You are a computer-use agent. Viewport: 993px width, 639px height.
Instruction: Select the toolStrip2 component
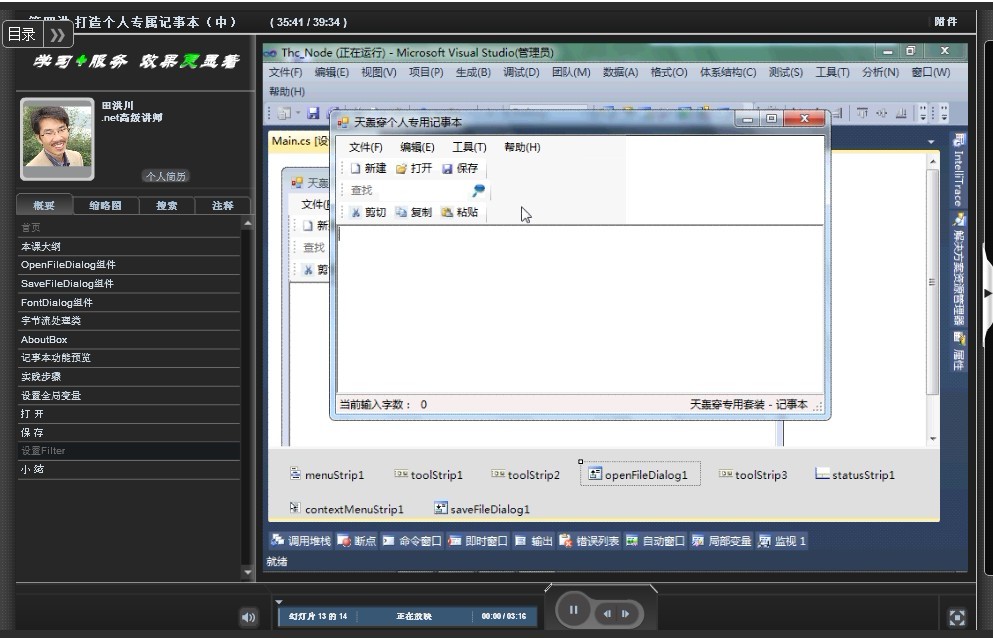[x=526, y=474]
